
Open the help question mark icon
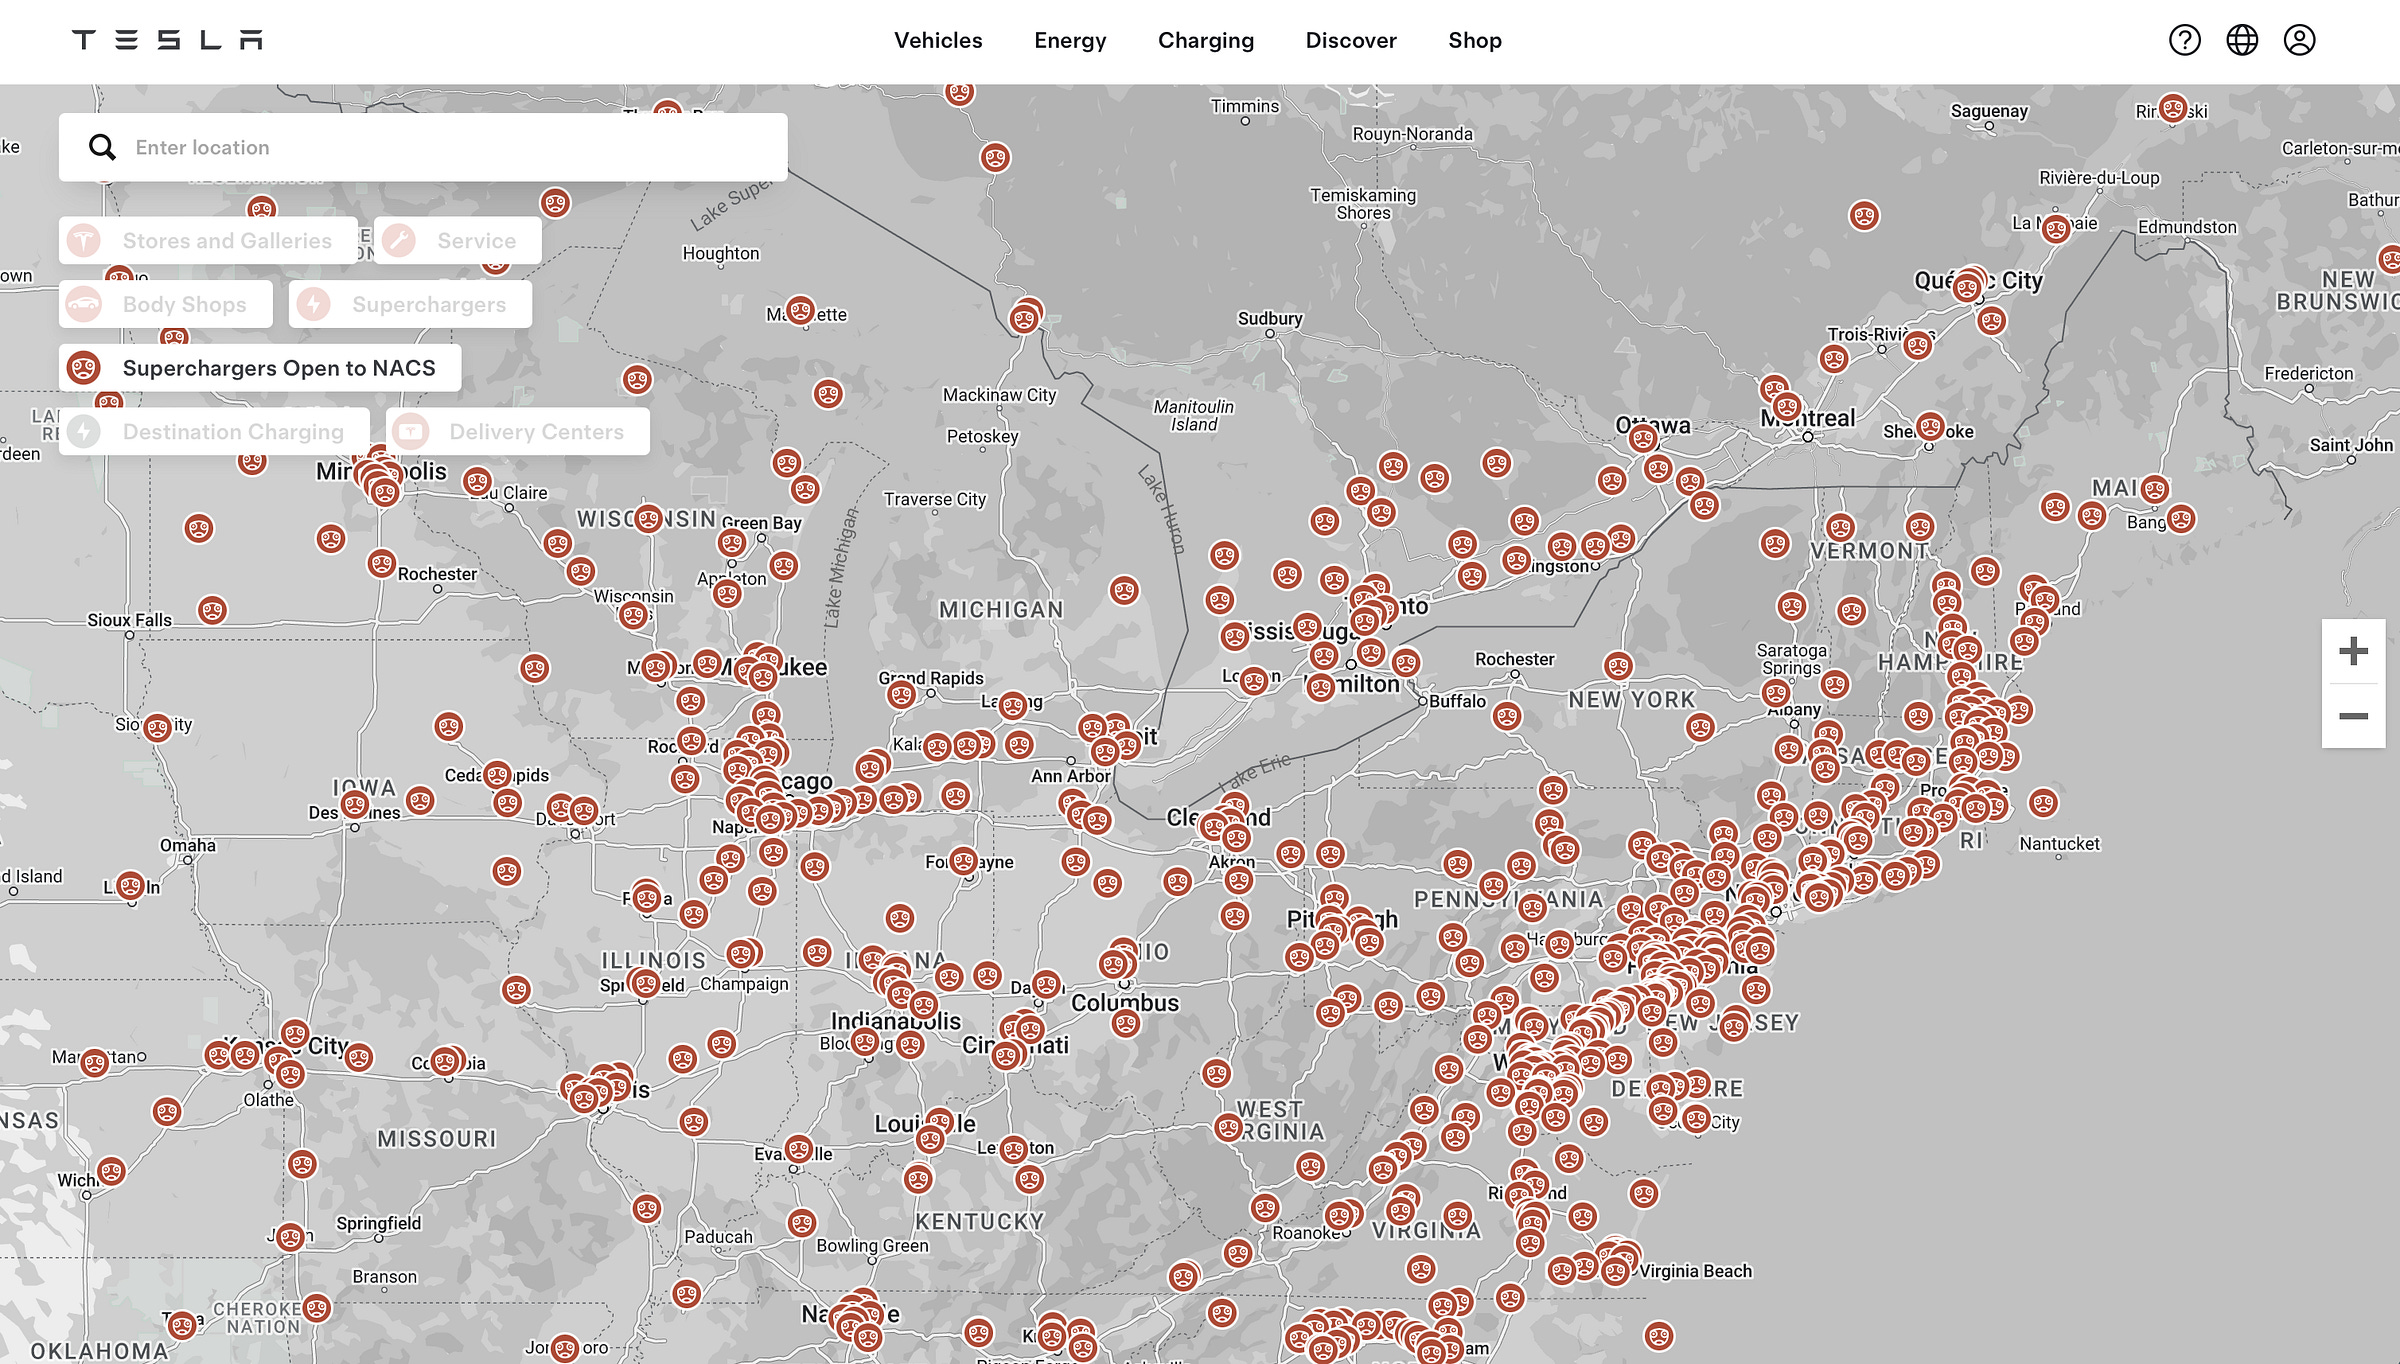tap(2184, 40)
